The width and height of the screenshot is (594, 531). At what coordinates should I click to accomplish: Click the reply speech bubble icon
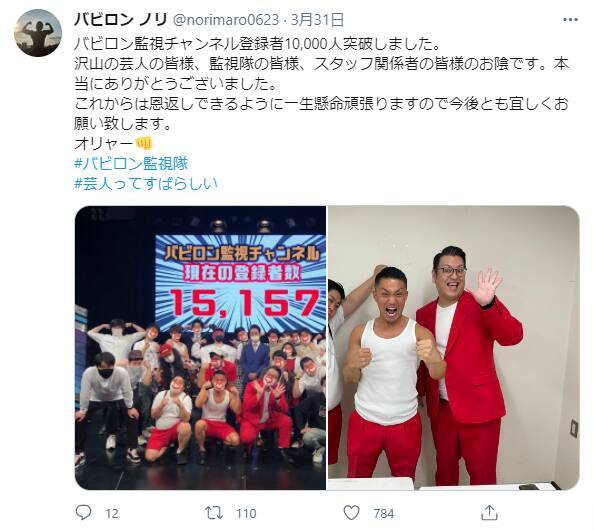pyautogui.click(x=83, y=512)
